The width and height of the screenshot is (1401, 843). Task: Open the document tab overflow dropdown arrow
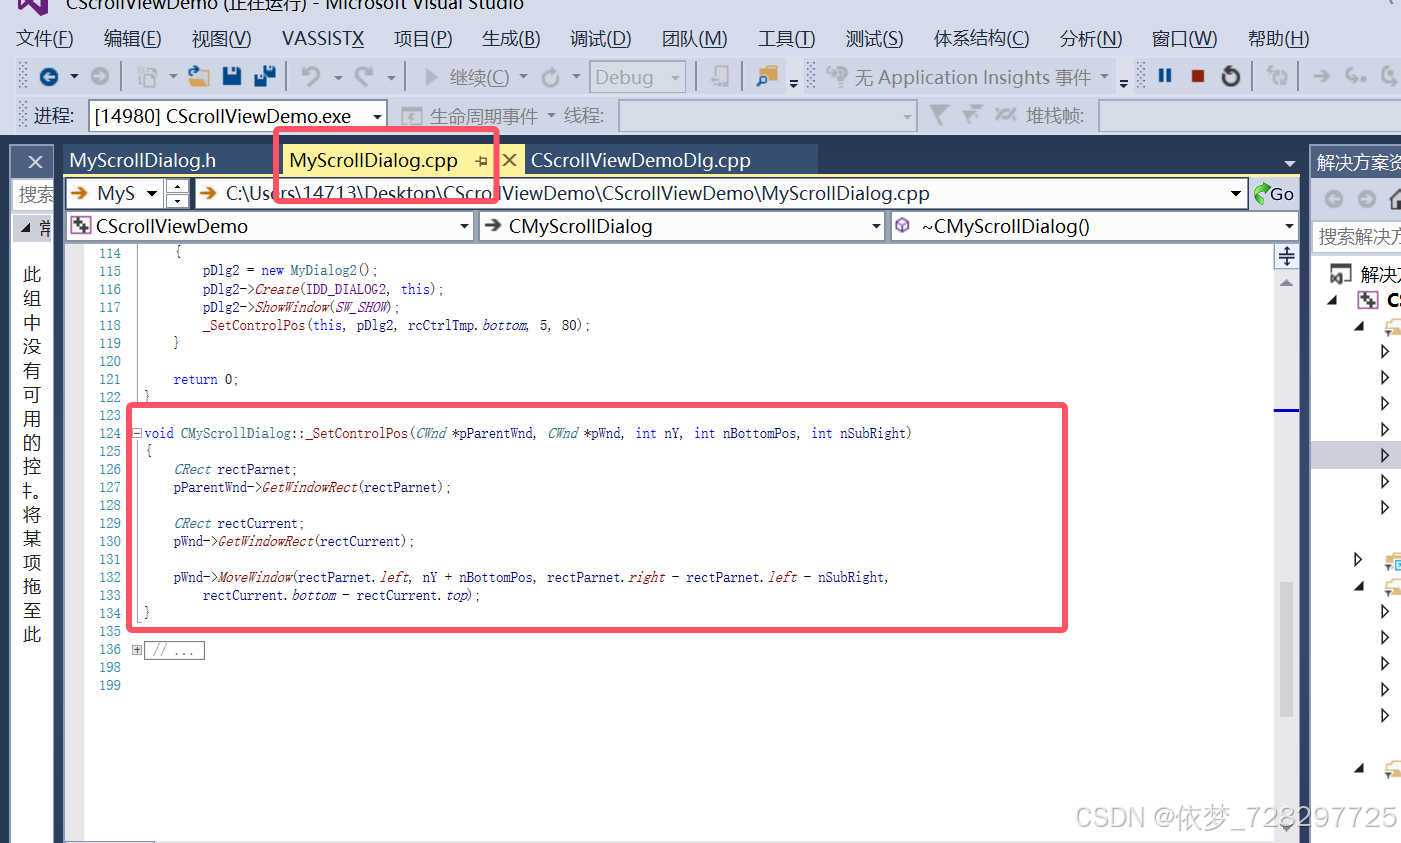1289,163
